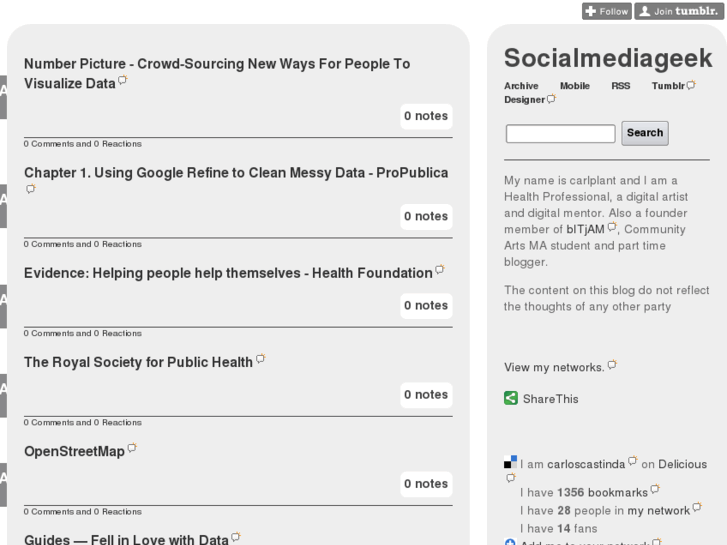Open the Mobile menu link
727x545 pixels.
574,86
